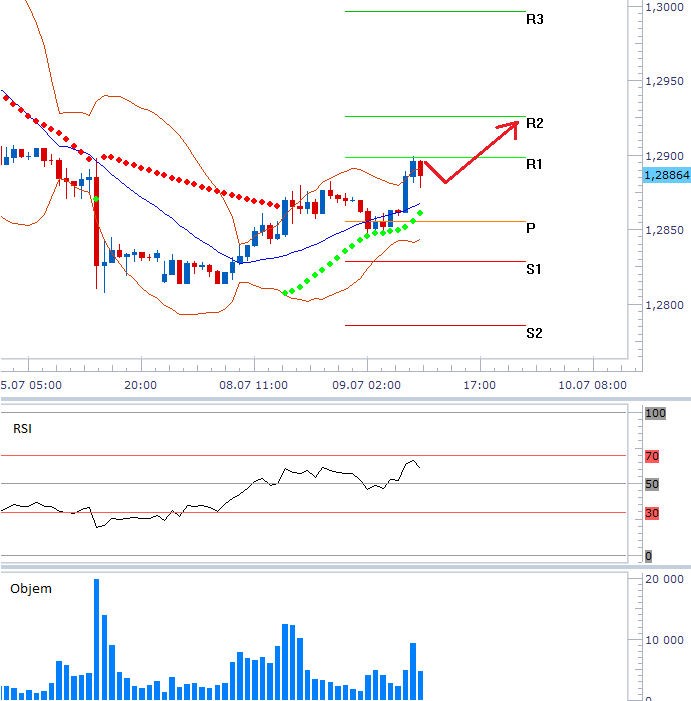This screenshot has width=691, height=701.
Task: Click the 10.07 08:00 time label
Action: [x=593, y=385]
